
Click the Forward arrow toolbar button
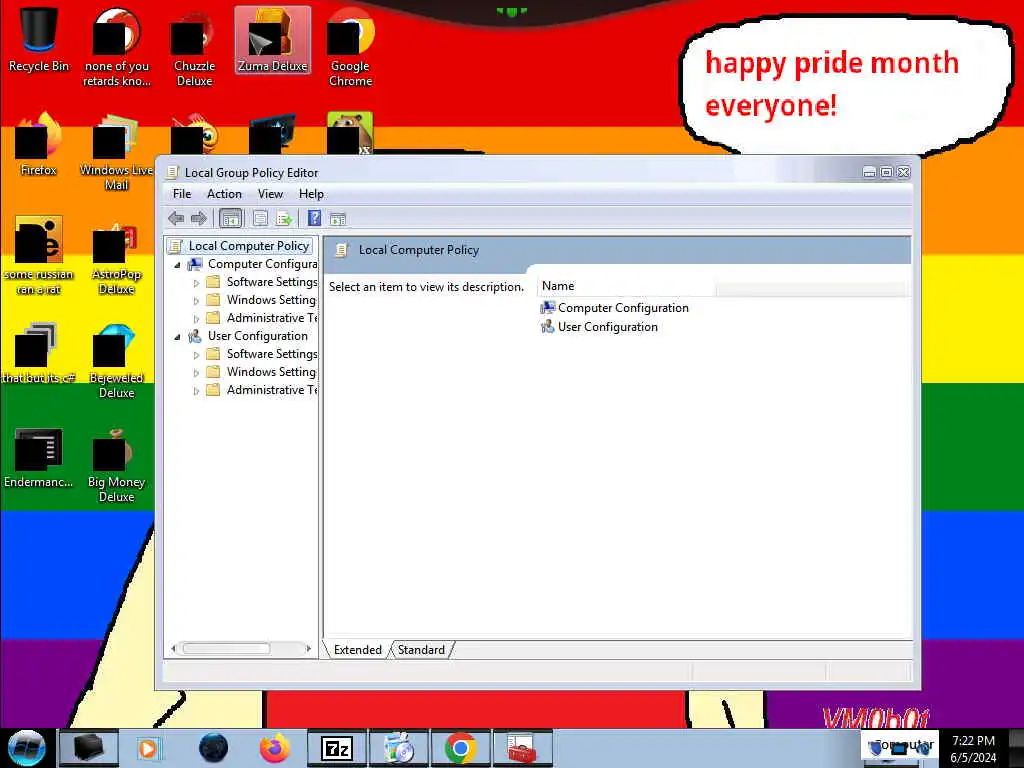(199, 218)
